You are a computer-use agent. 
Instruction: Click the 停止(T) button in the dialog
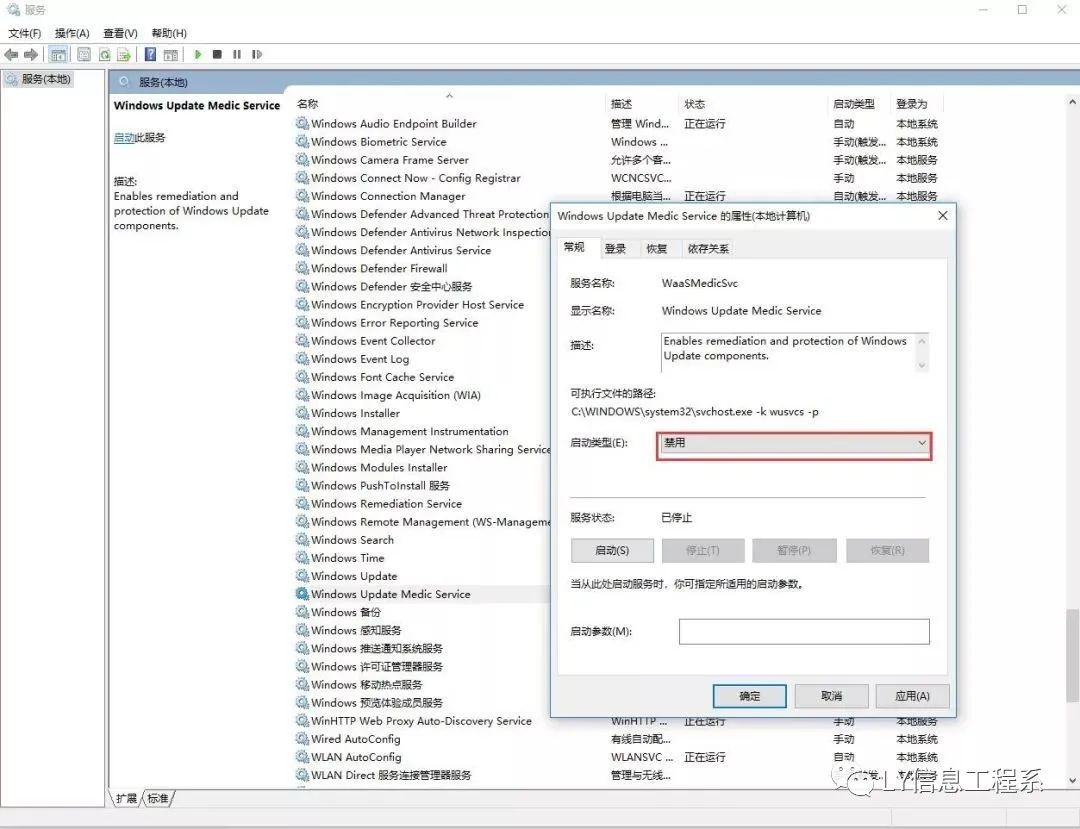point(703,550)
